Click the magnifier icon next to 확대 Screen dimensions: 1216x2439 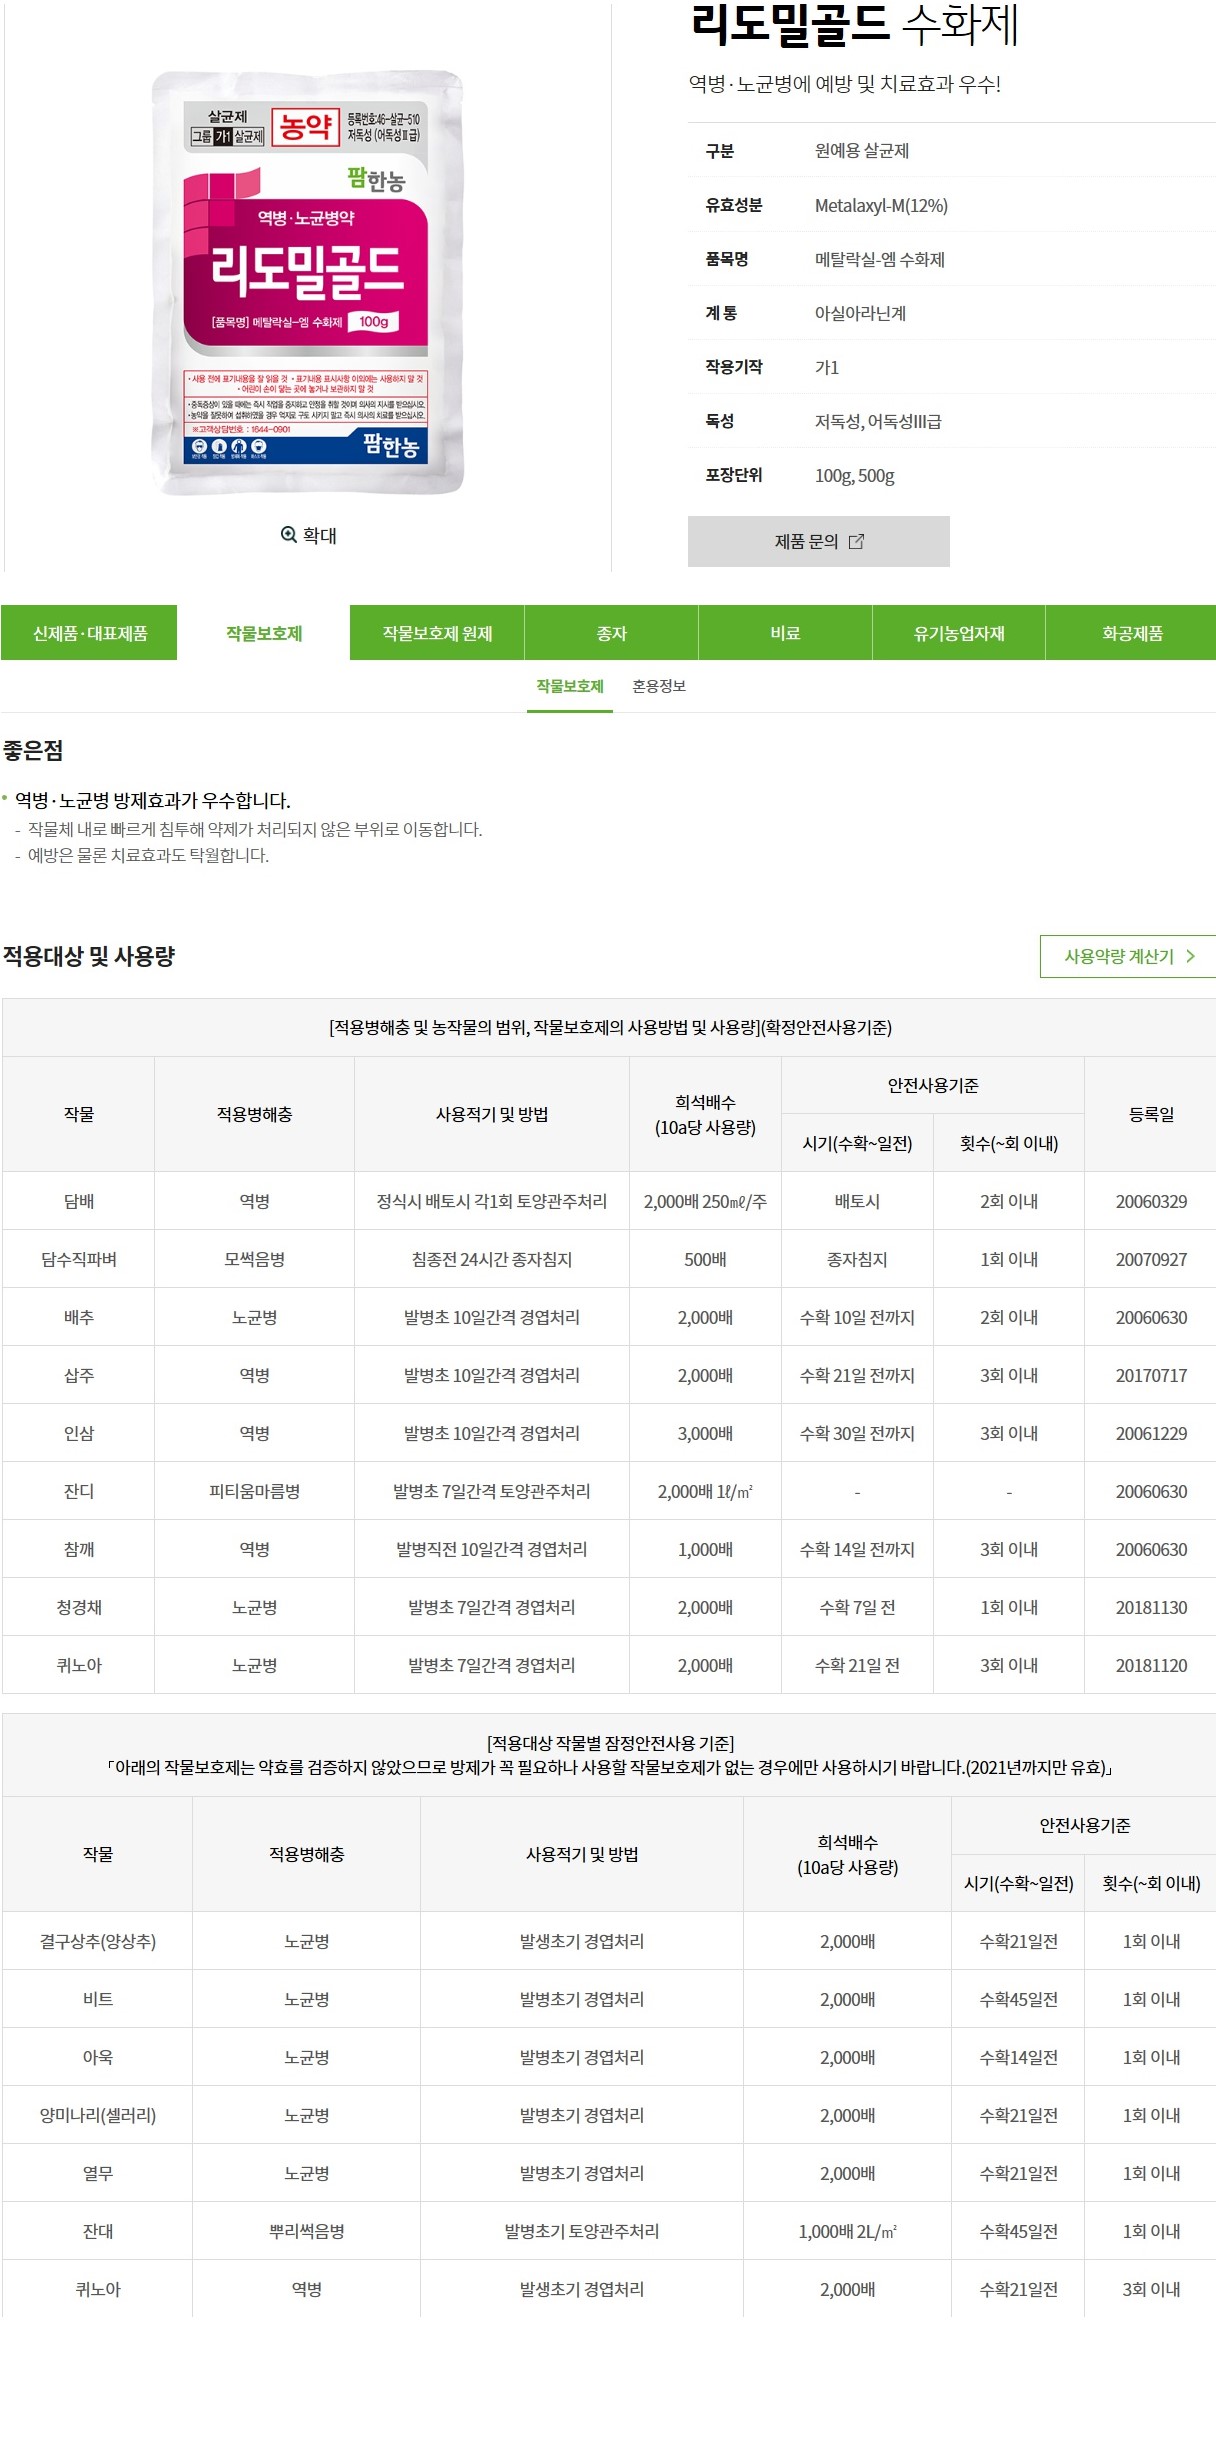(288, 535)
